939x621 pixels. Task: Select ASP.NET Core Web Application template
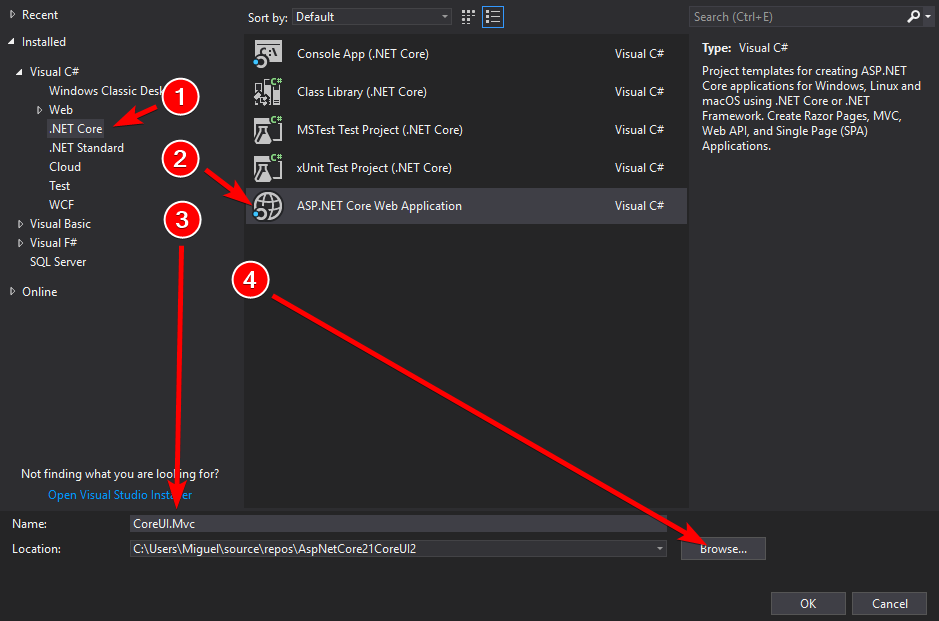tap(466, 206)
